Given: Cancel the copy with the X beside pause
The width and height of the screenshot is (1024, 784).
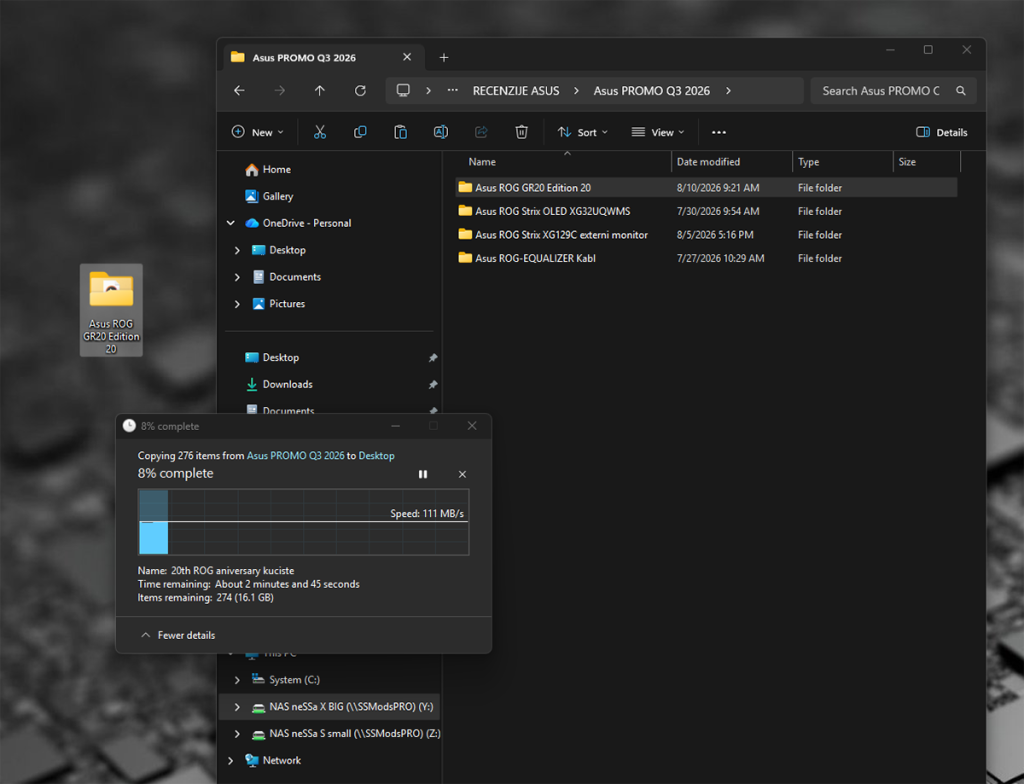Looking at the screenshot, I should [462, 474].
